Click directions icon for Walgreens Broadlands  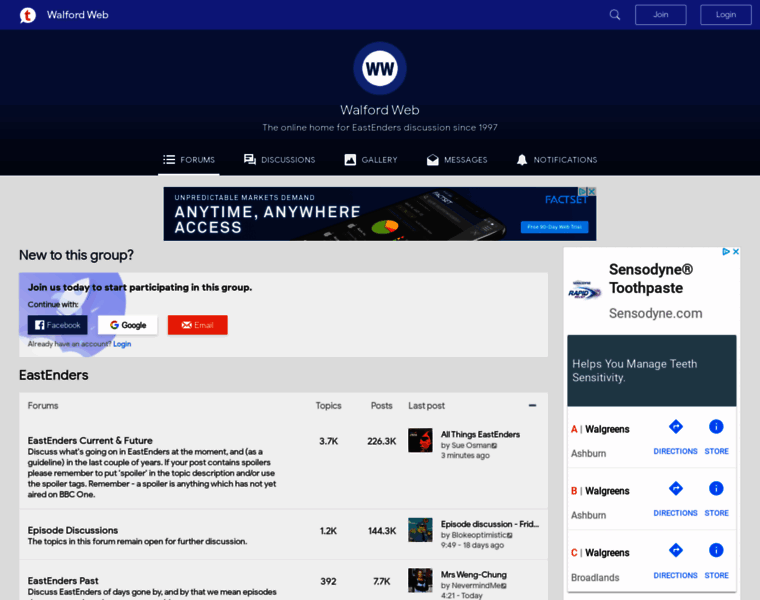675,551
